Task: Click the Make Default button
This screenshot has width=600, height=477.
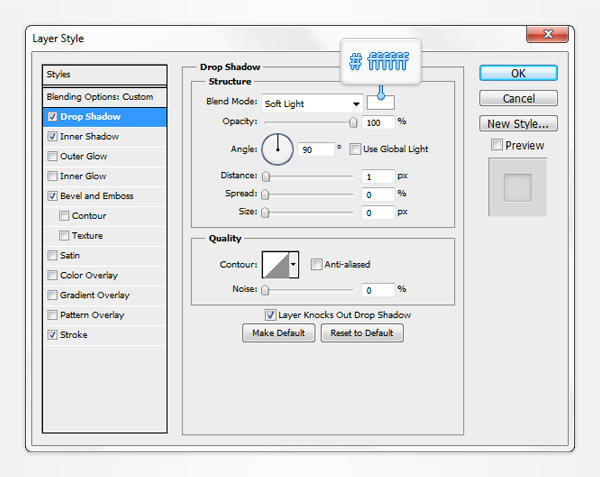Action: tap(278, 333)
